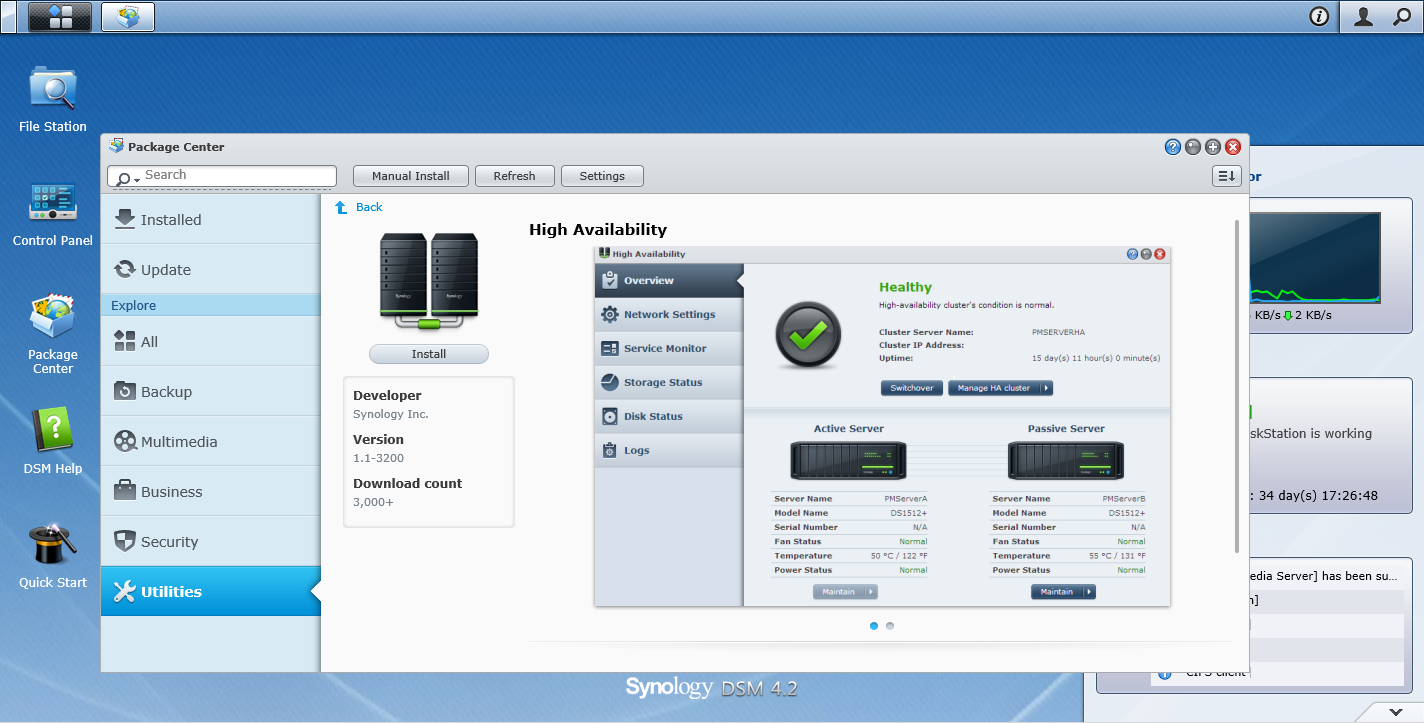
Task: Click the High Availability package server icon
Action: (429, 282)
